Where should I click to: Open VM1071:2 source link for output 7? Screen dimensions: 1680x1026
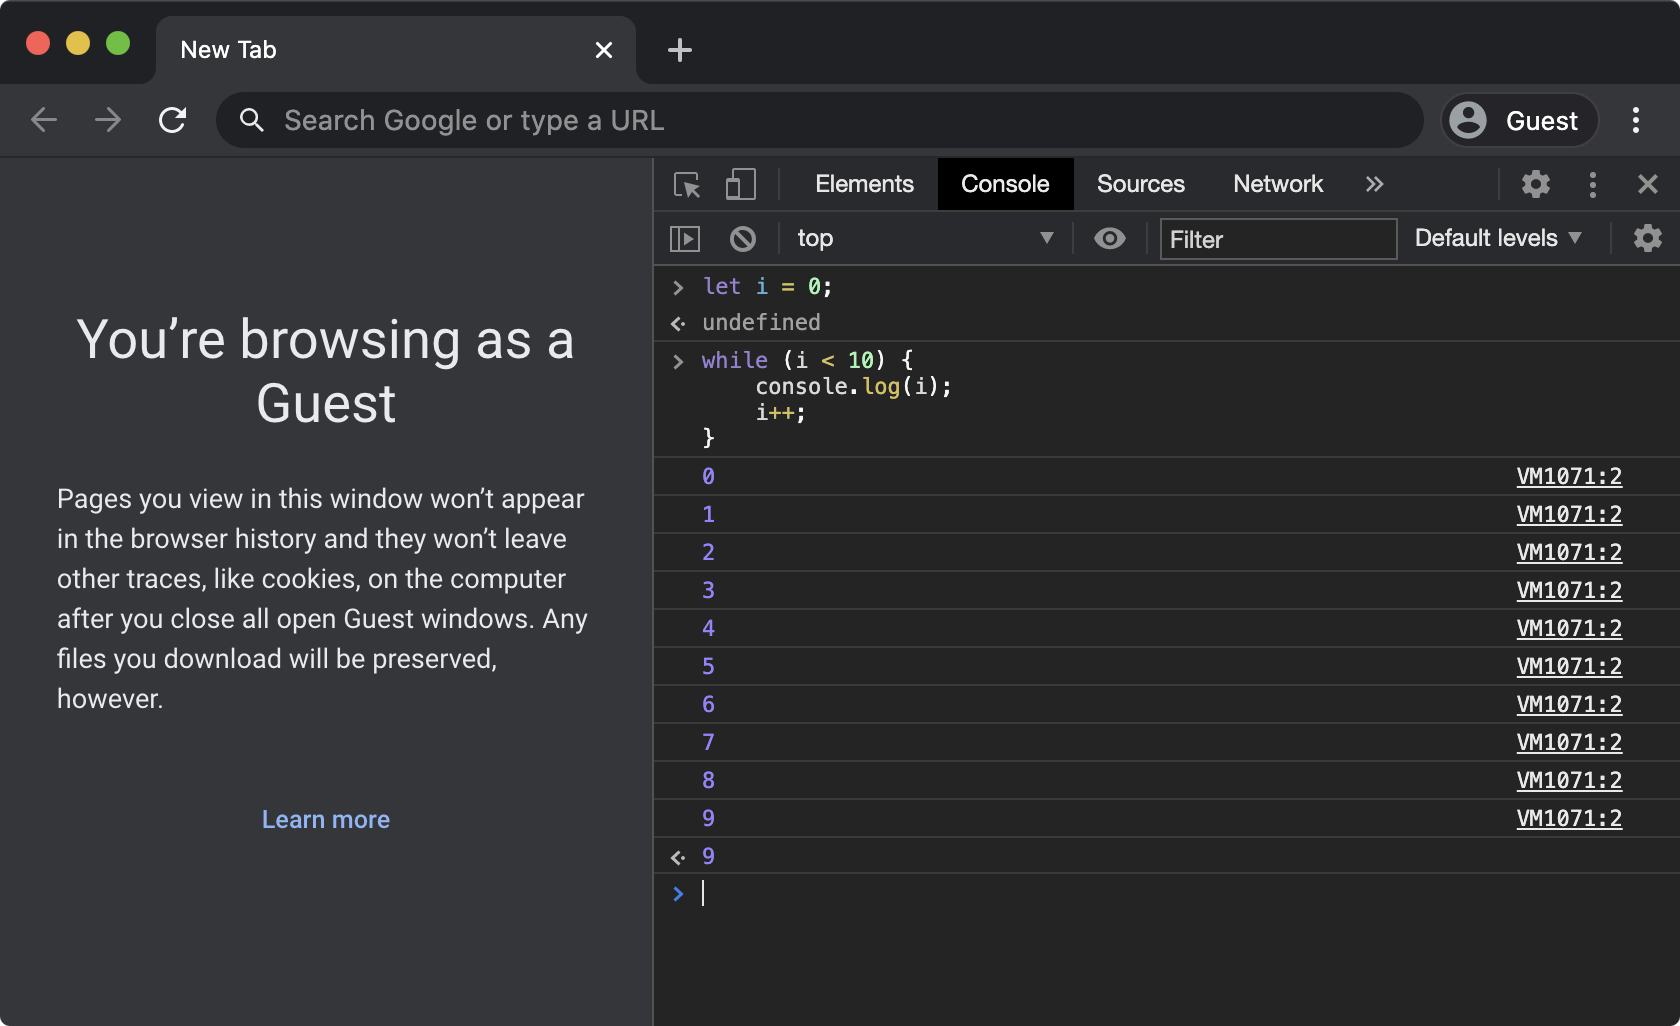coord(1569,743)
